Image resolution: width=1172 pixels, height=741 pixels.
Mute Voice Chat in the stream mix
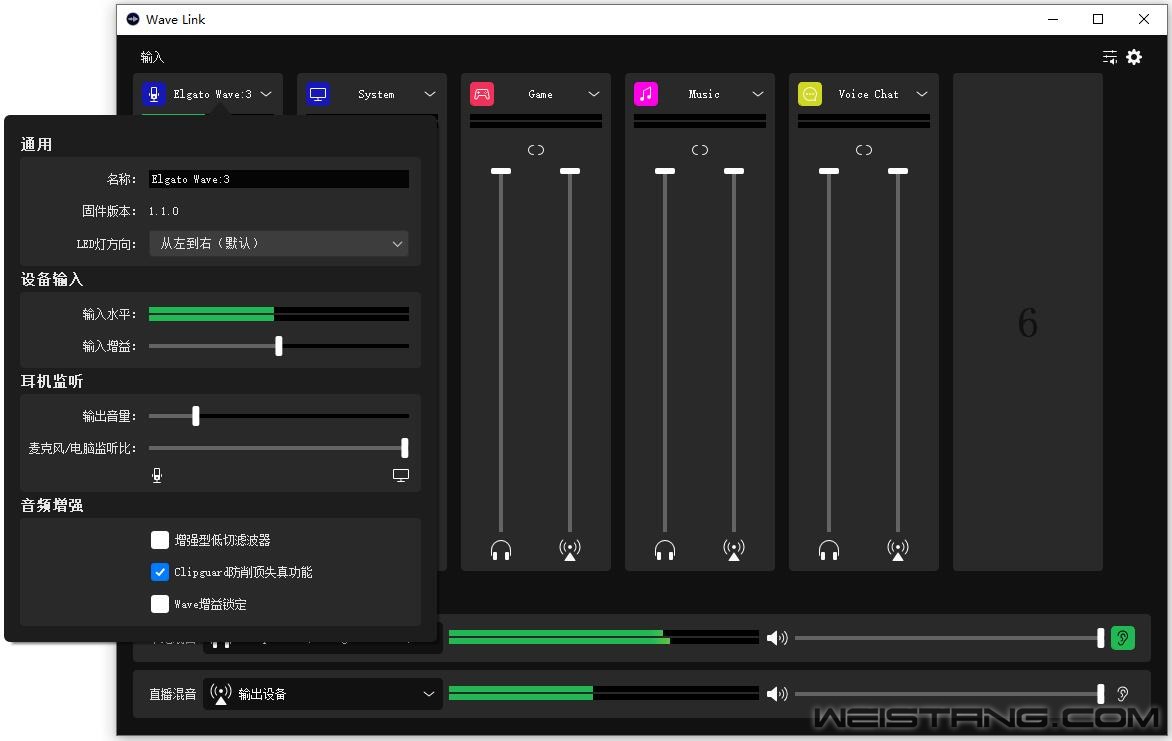tap(898, 550)
